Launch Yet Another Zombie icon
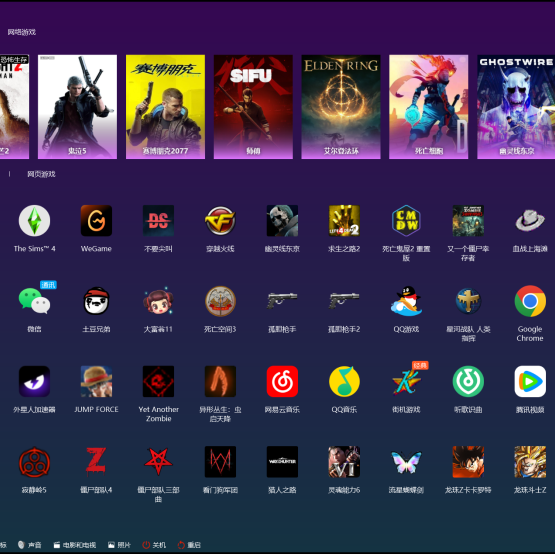 coord(158,381)
